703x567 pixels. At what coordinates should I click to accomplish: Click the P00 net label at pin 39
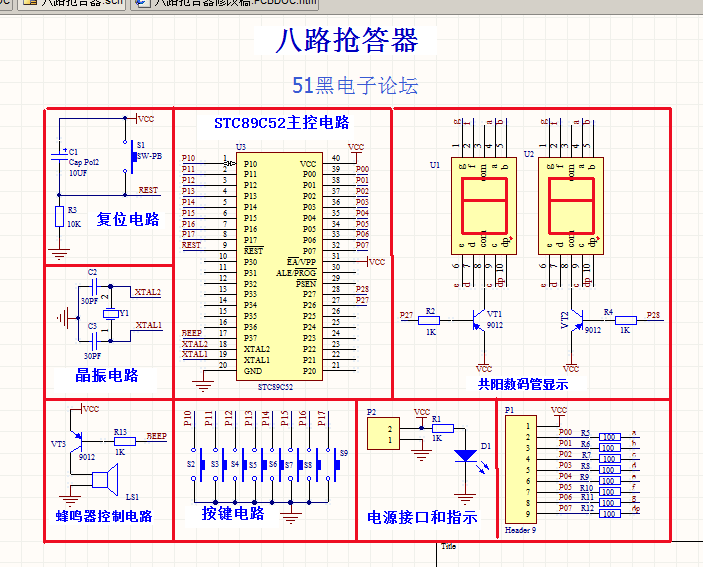click(x=362, y=169)
